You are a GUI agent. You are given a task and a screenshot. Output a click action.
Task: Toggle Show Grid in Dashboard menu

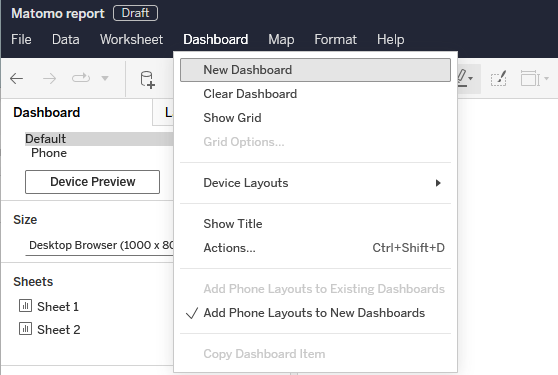tap(315, 118)
